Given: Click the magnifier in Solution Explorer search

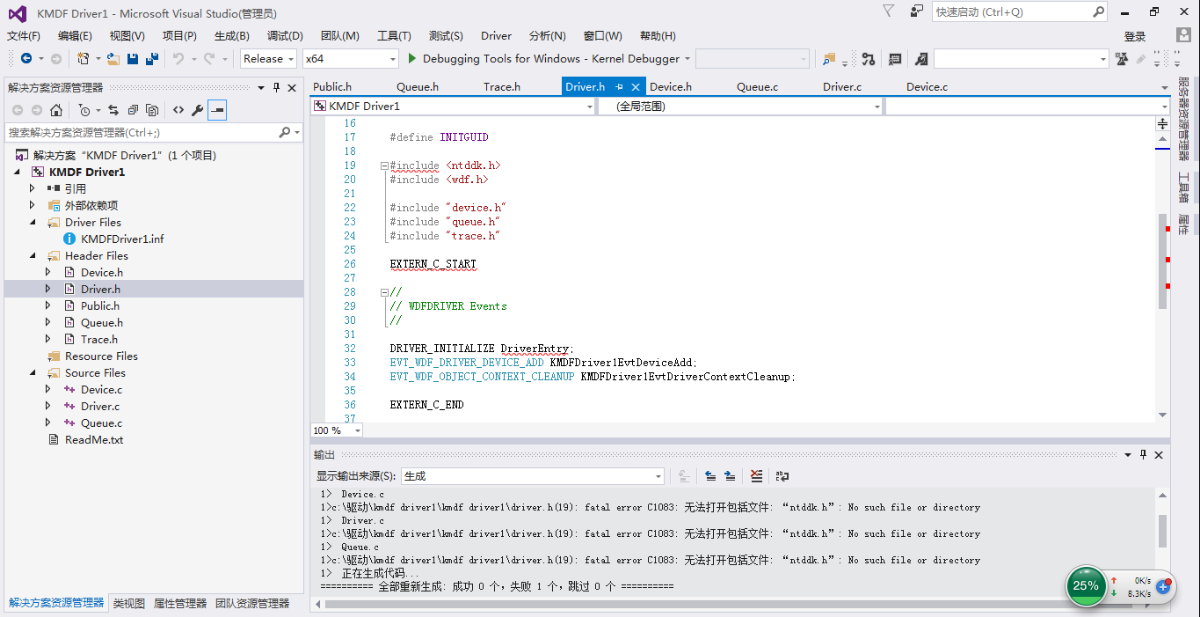Looking at the screenshot, I should coord(285,132).
